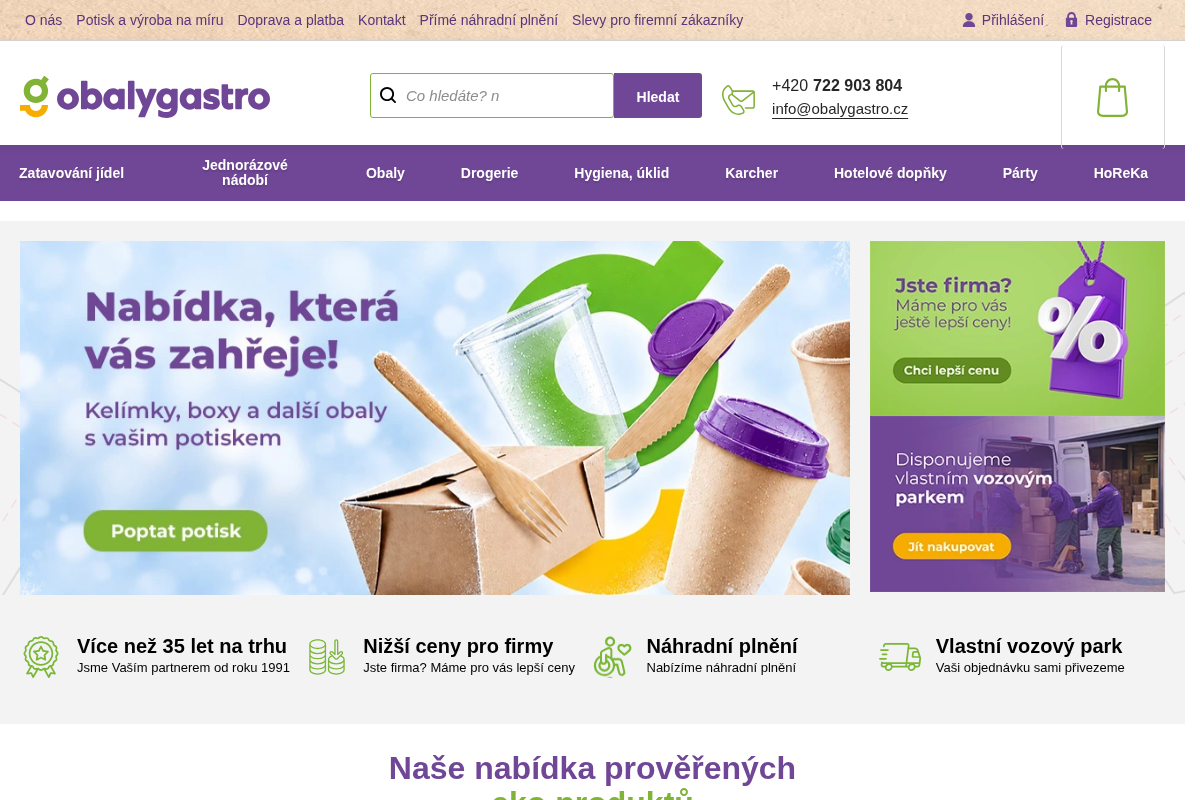Click the yellow Jít nakupovat button
This screenshot has height=800, width=1200.
[x=951, y=546]
